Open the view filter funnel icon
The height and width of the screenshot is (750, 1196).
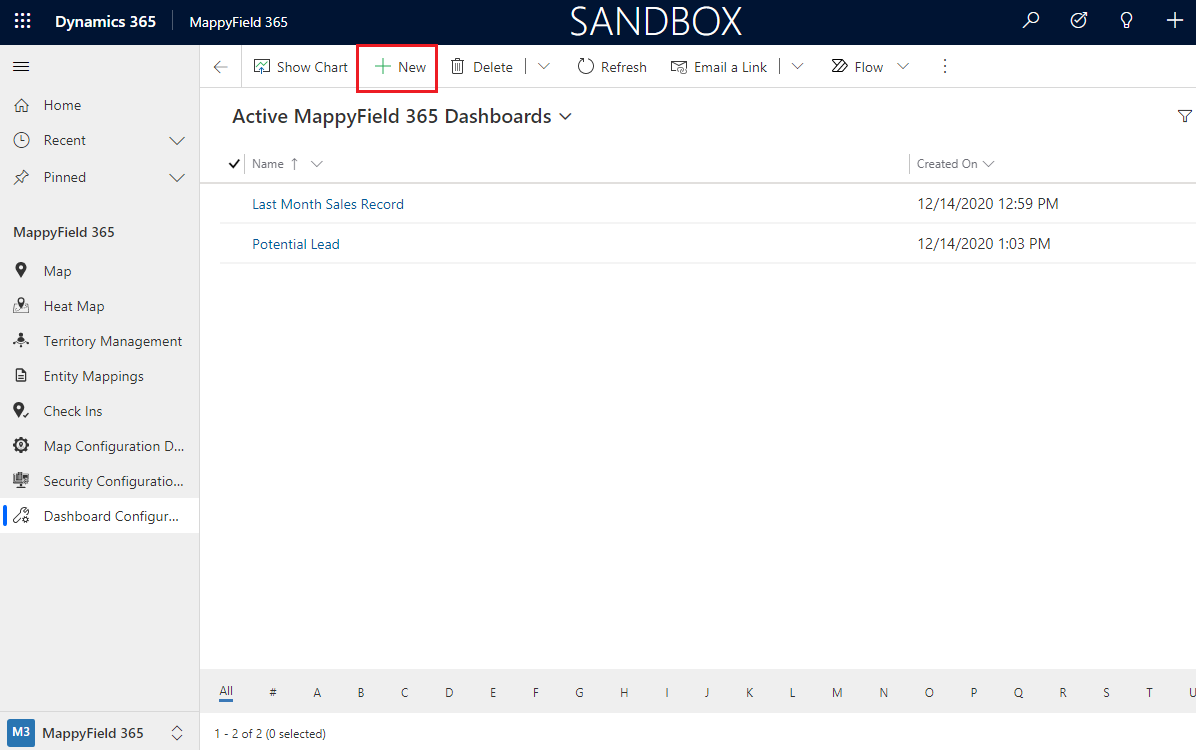click(x=1185, y=116)
